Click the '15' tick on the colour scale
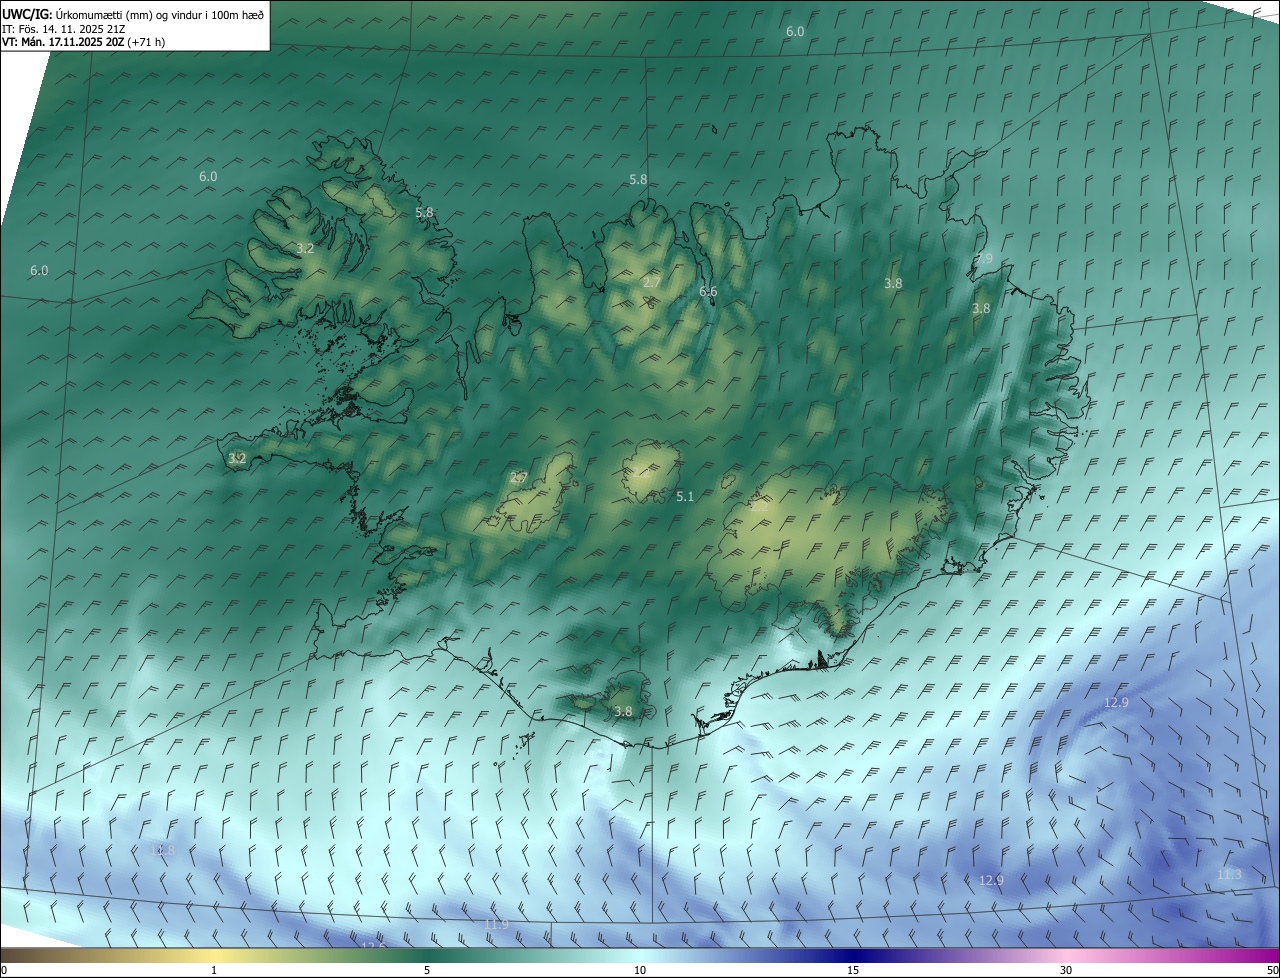Image resolution: width=1280 pixels, height=978 pixels. [x=853, y=970]
